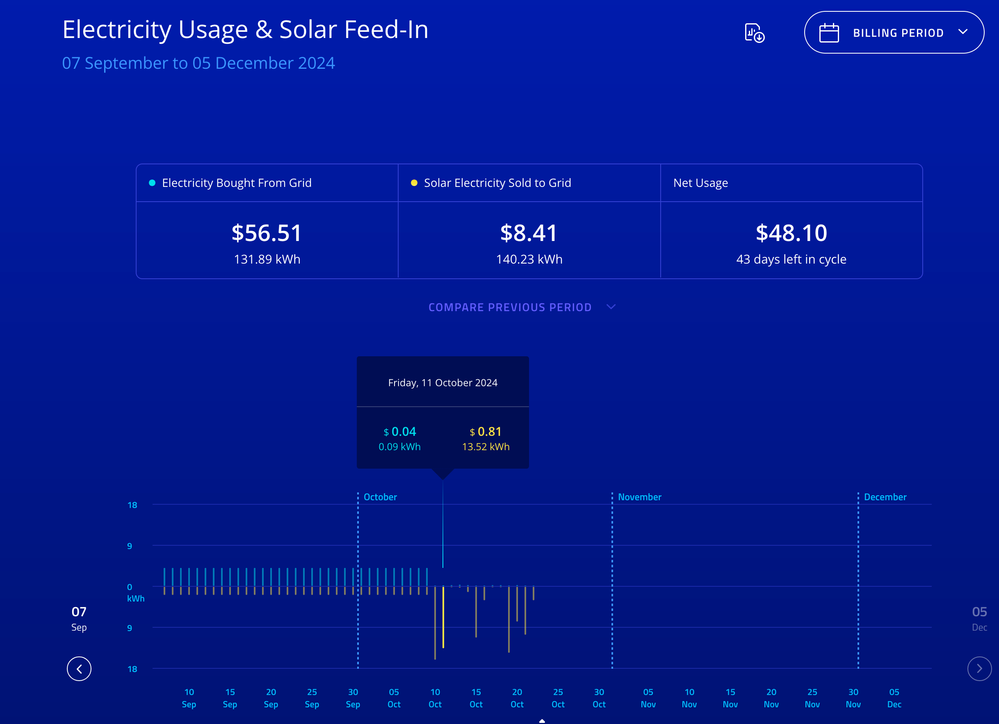Click the small triangle at bottom center
999x724 pixels.
pos(542,720)
